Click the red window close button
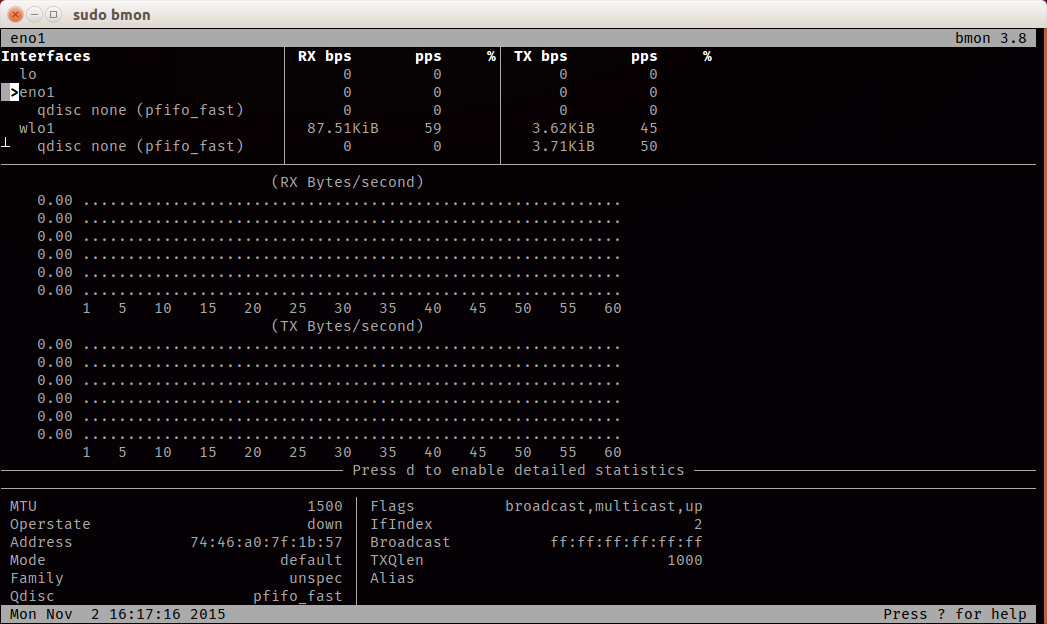This screenshot has height=624, width=1047. coord(16,15)
